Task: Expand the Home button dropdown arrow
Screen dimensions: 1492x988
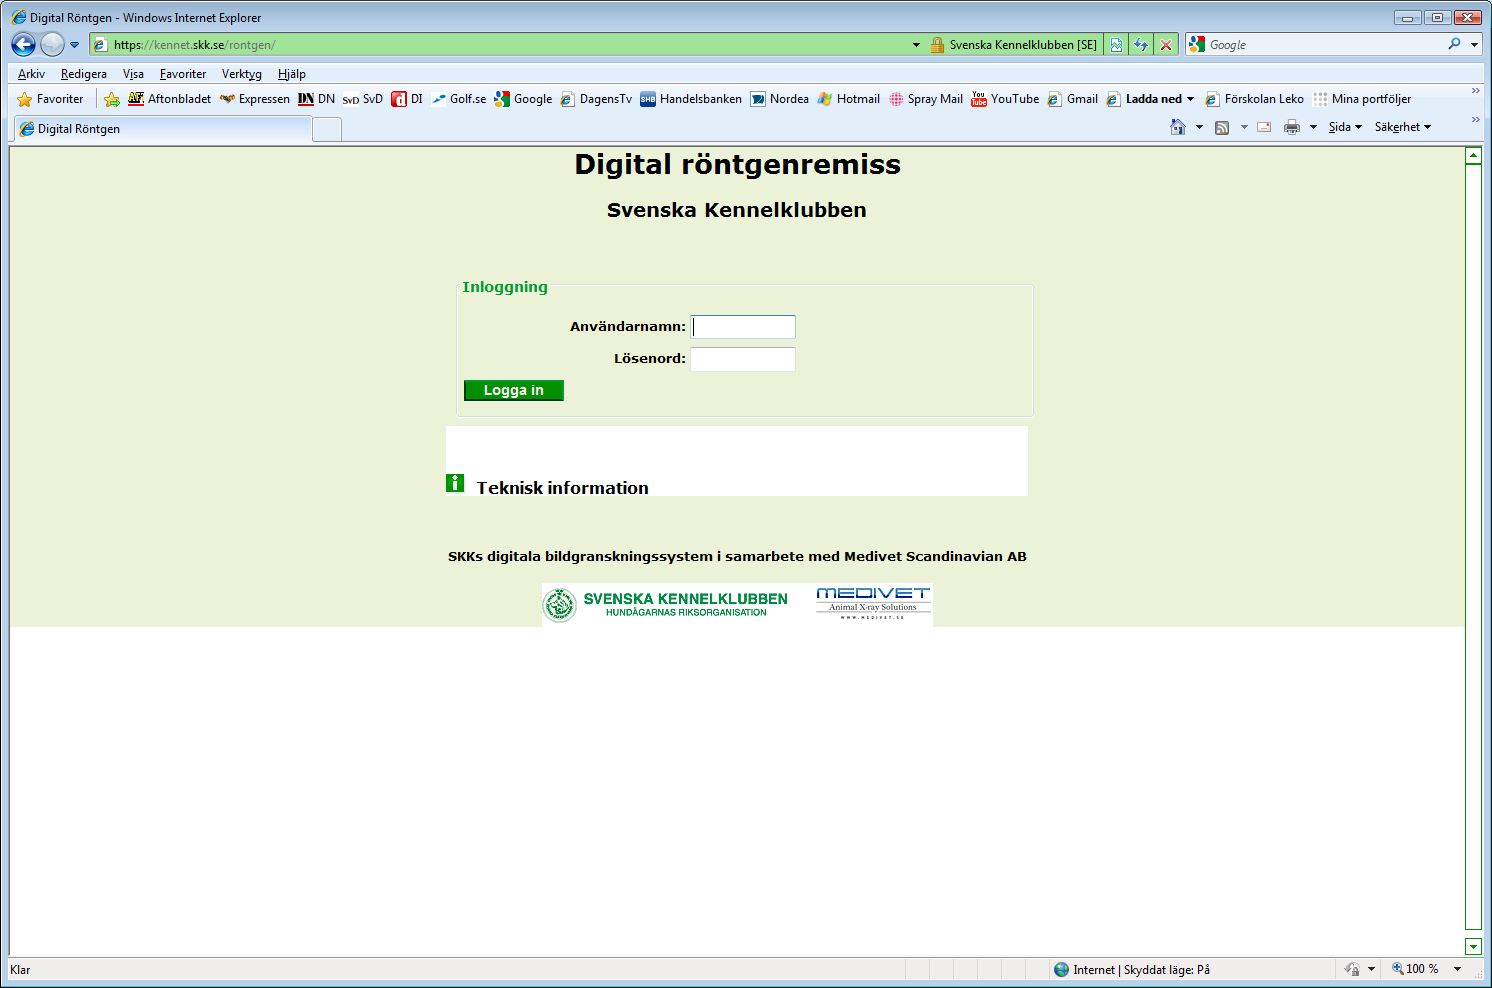Action: pyautogui.click(x=1199, y=127)
